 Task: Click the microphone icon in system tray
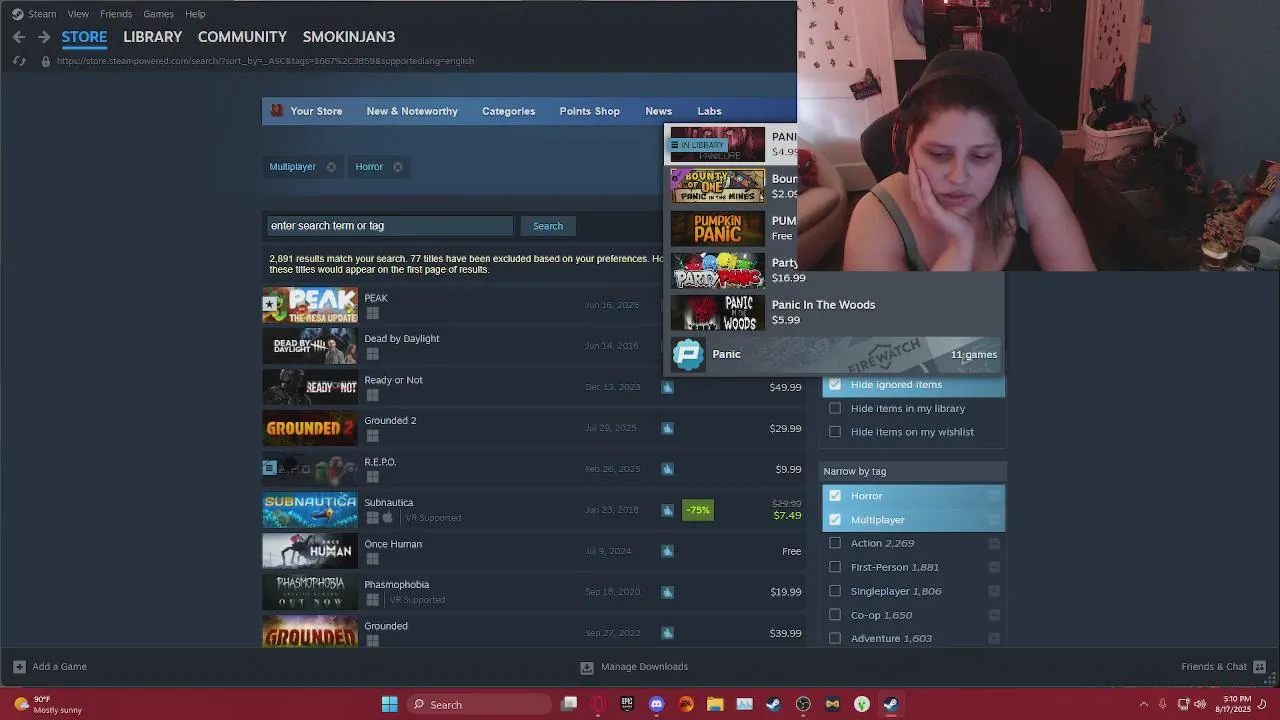point(1165,704)
